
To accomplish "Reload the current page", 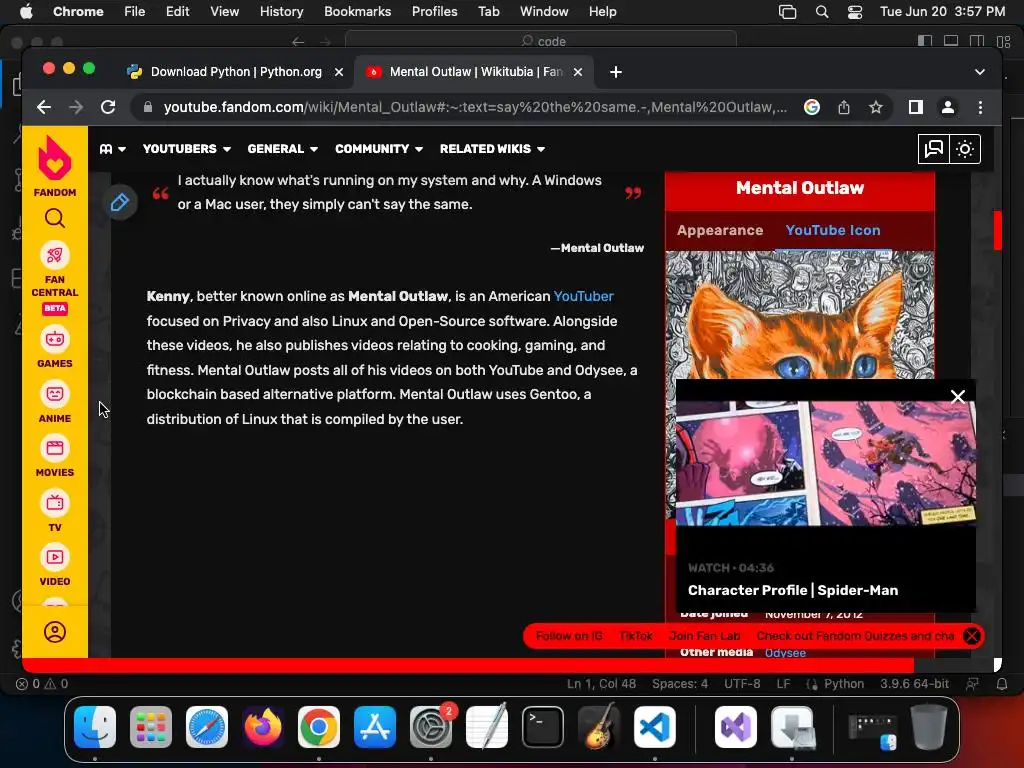I will (x=108, y=107).
